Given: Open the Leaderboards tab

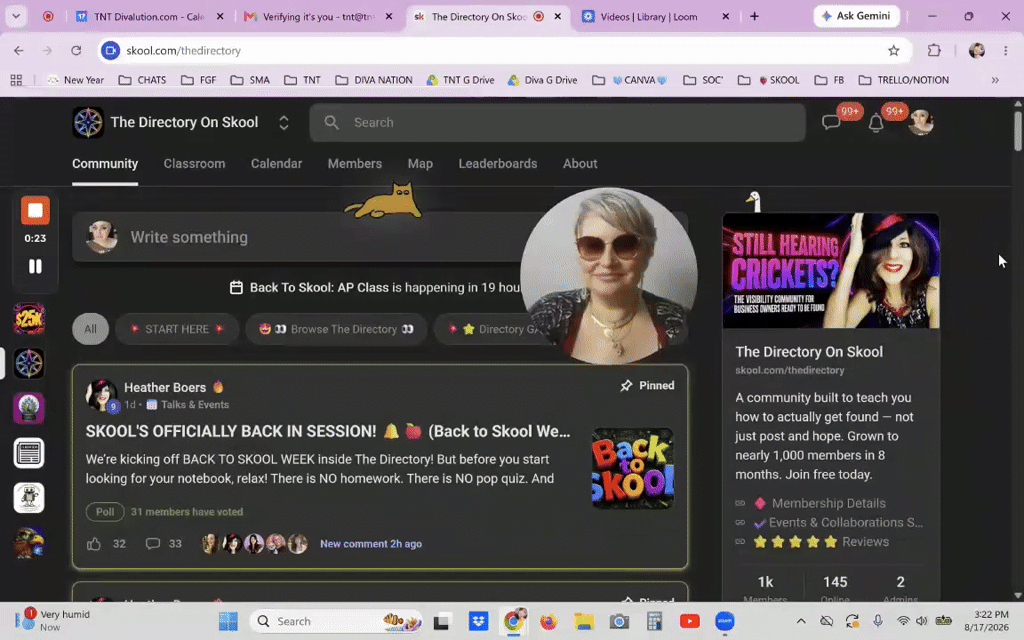Looking at the screenshot, I should click(498, 164).
